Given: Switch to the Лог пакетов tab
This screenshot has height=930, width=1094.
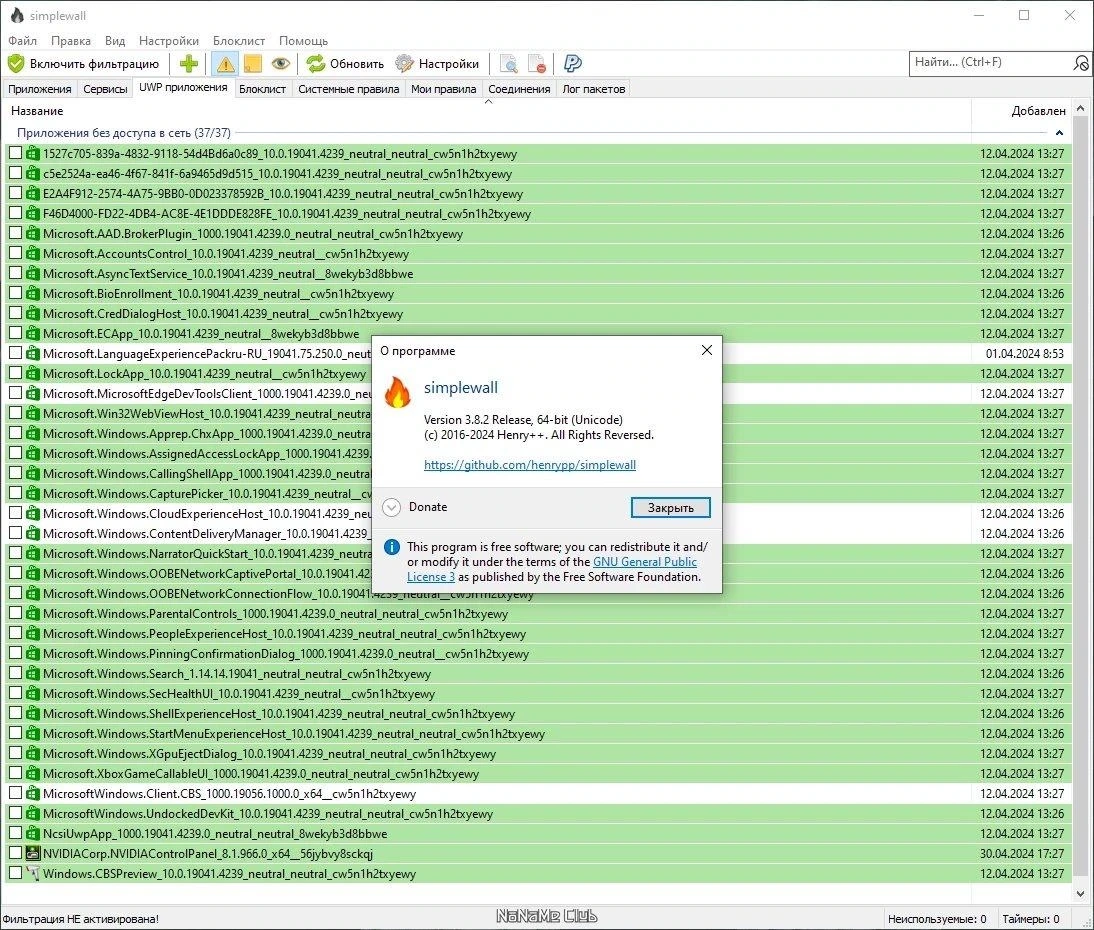Looking at the screenshot, I should point(594,89).
